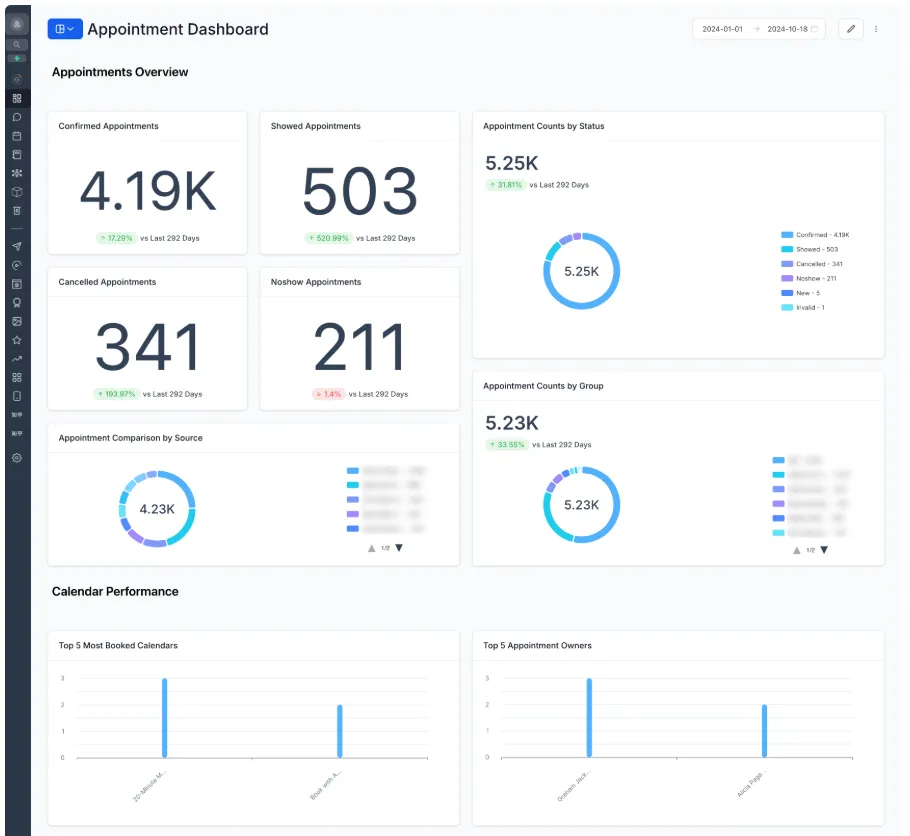Image resolution: width=910 pixels, height=836 pixels.
Task: Toggle the Confirmed legend entry in status chart
Action: [815, 235]
